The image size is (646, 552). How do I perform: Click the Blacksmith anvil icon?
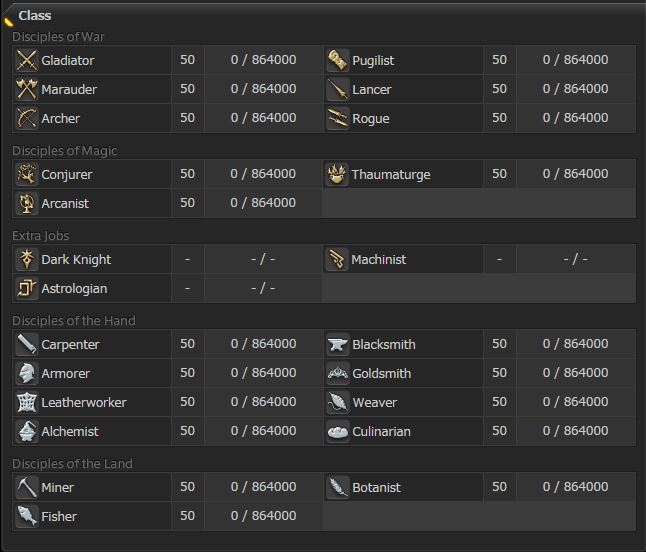pos(338,344)
